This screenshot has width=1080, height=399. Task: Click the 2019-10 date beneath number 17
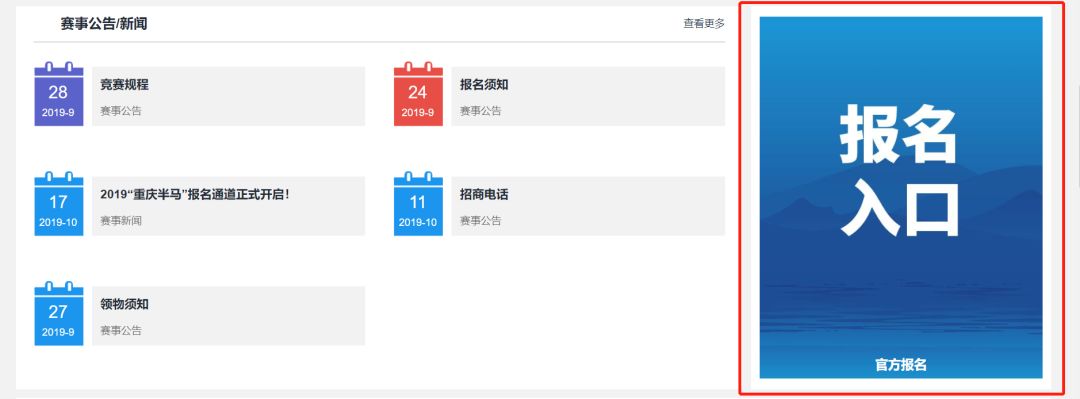[x=59, y=223]
